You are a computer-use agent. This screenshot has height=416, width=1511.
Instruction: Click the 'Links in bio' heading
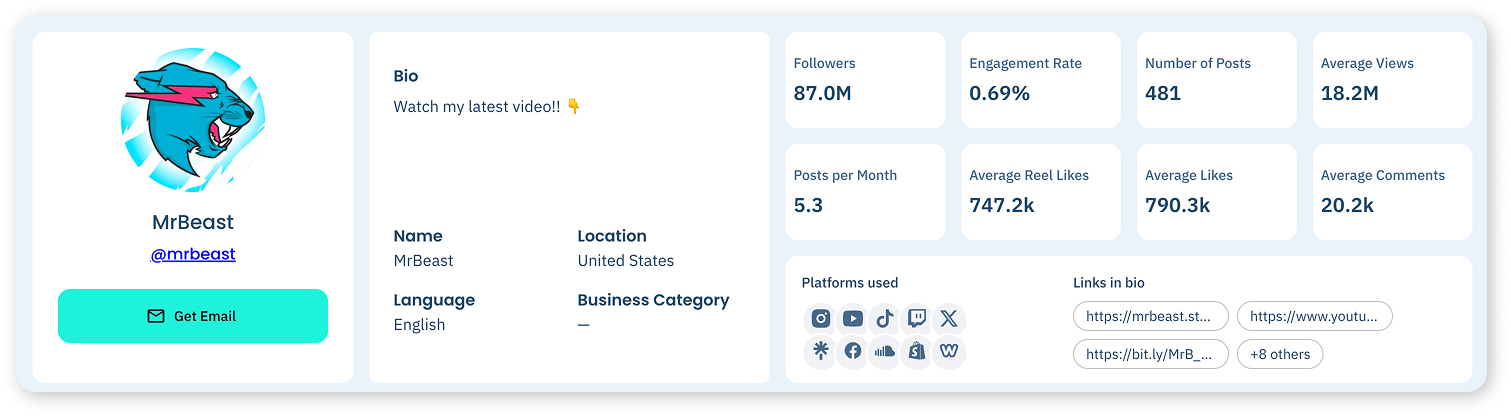pyautogui.click(x=1109, y=283)
